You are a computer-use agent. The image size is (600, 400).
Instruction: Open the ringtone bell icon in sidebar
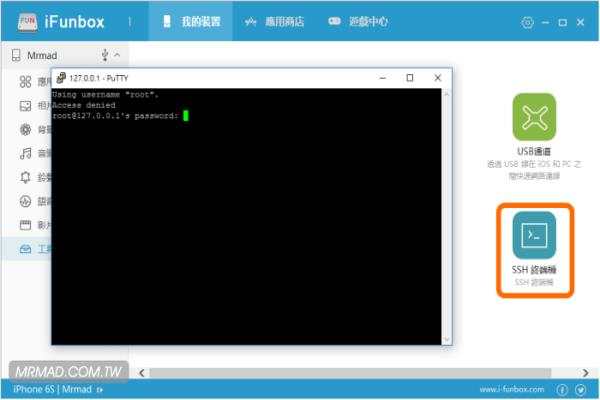pyautogui.click(x=25, y=177)
